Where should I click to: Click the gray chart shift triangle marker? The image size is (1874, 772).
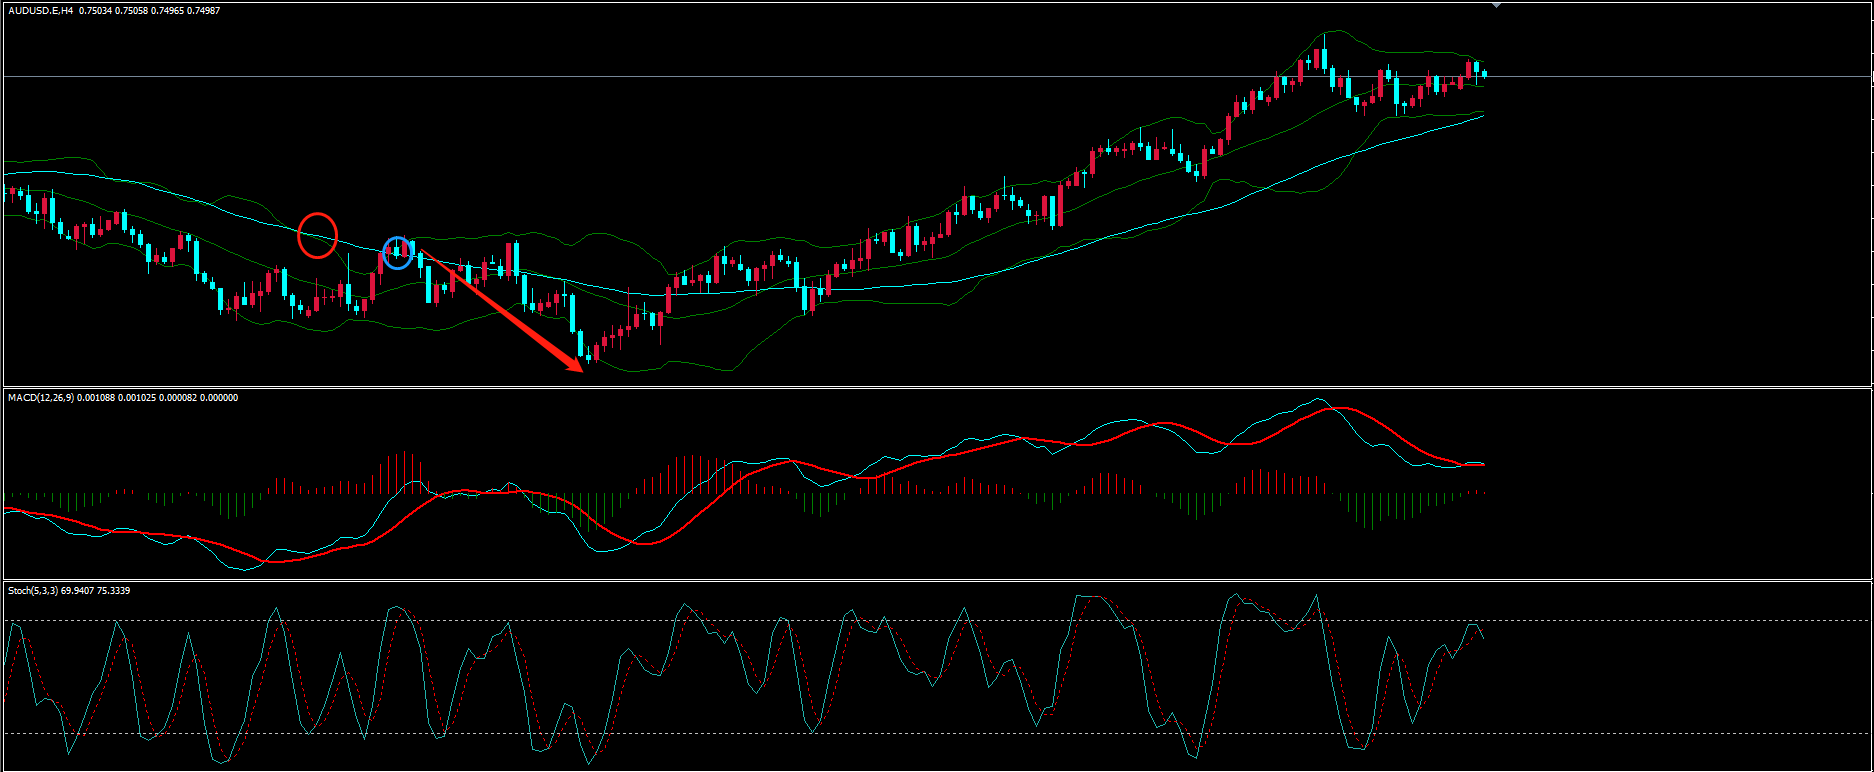tap(1496, 5)
